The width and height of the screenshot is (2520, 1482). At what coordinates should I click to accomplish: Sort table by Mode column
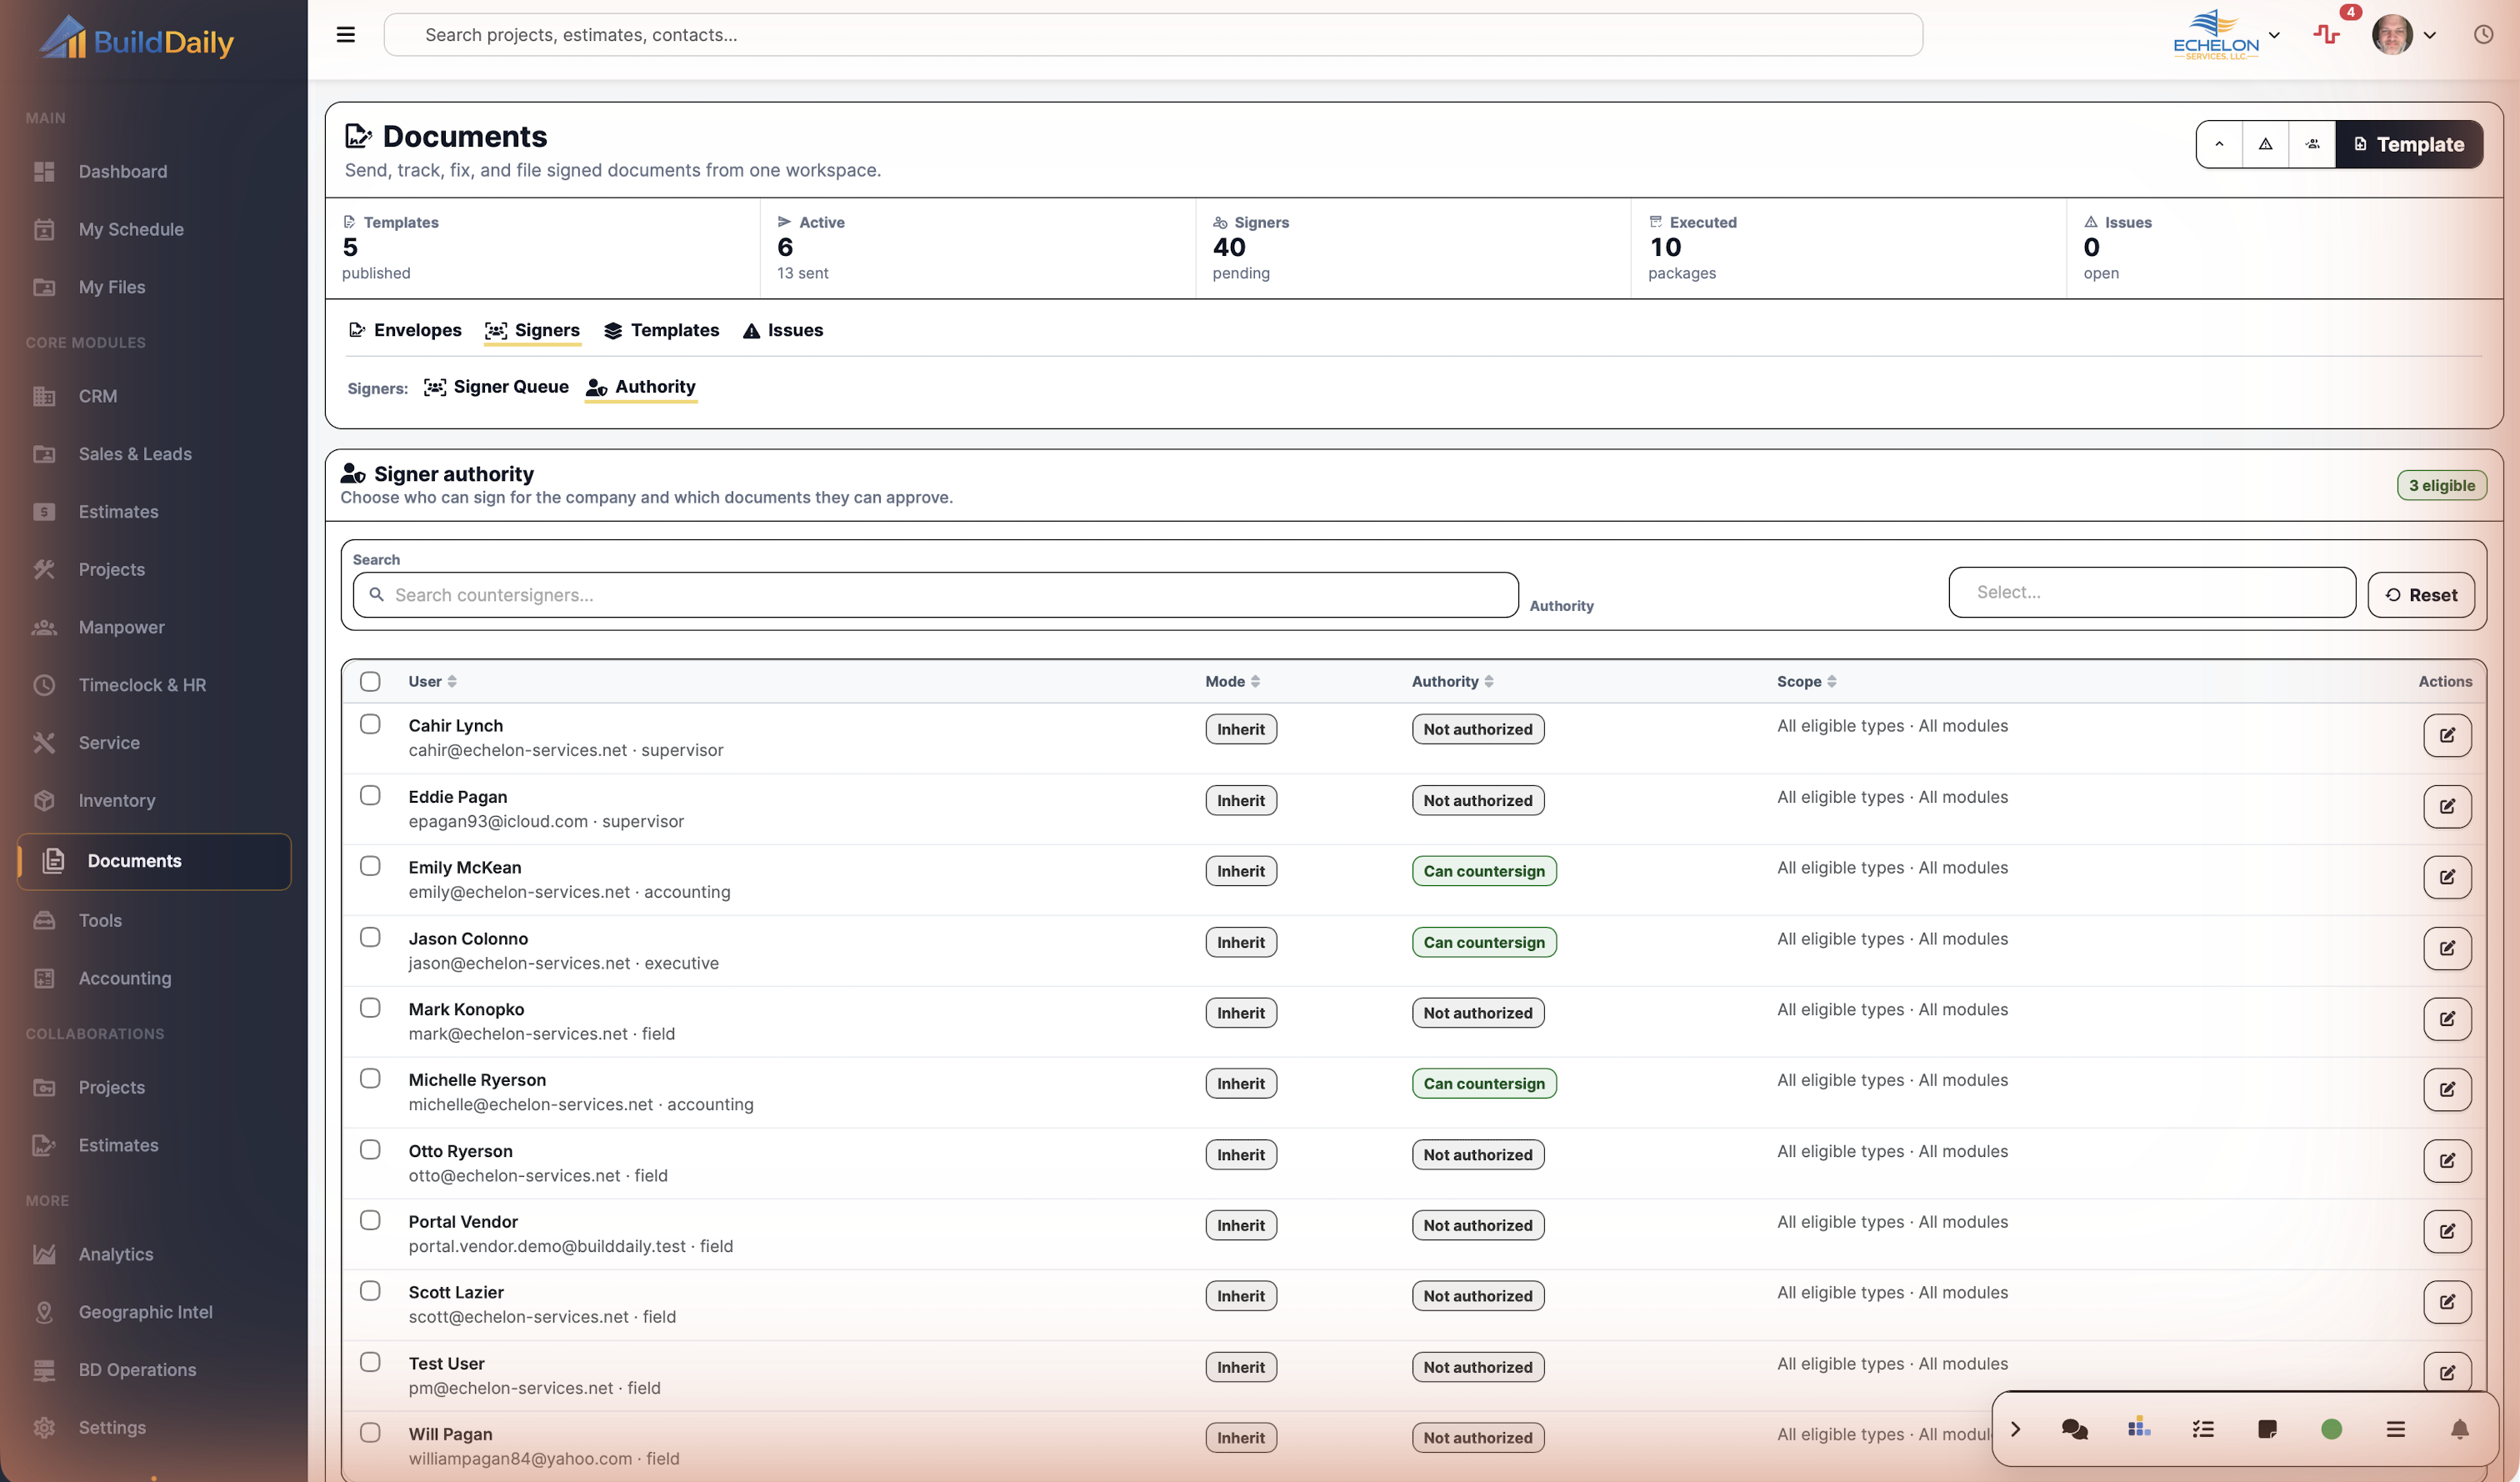(x=1232, y=681)
